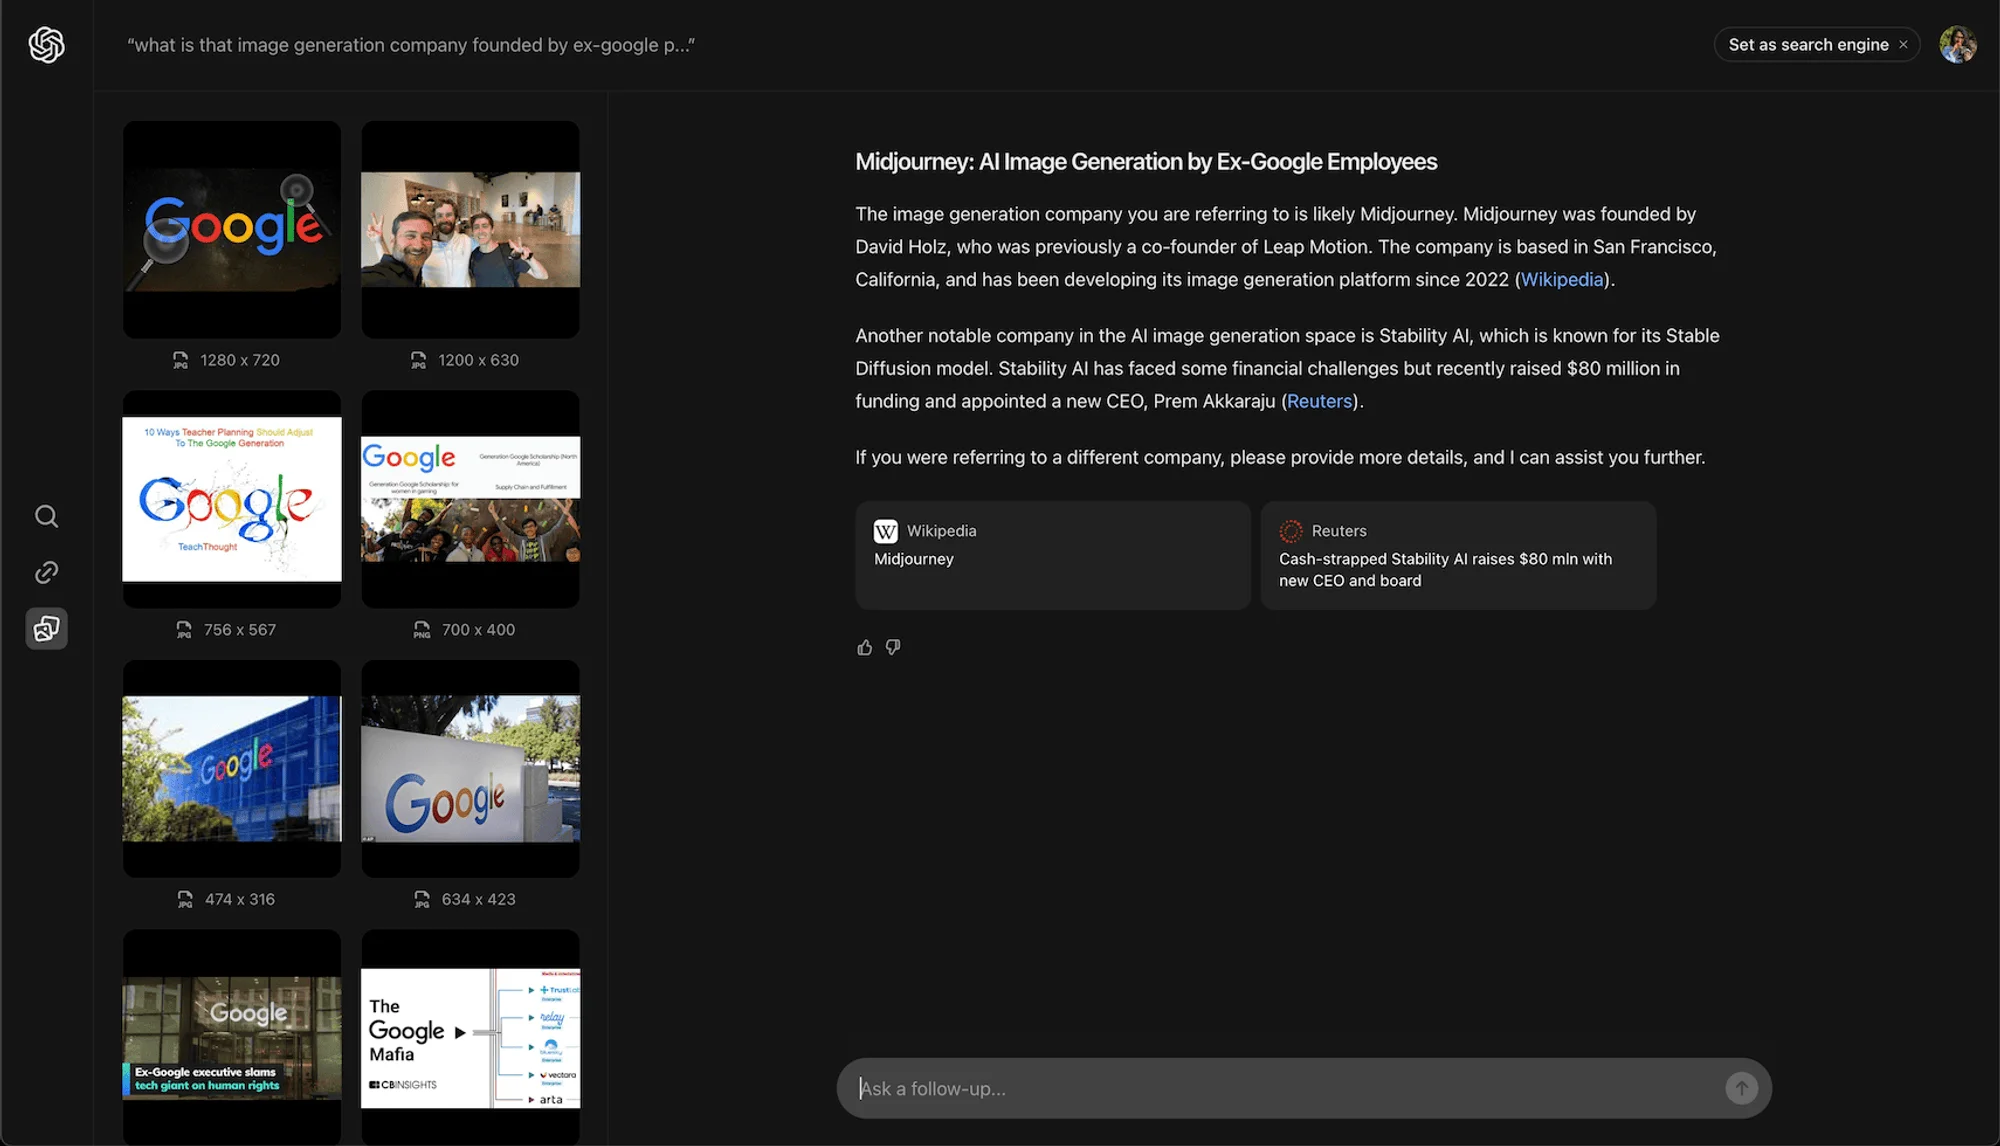The image size is (2000, 1146).
Task: Click the Reuters icon on the citation card
Action: (1291, 531)
